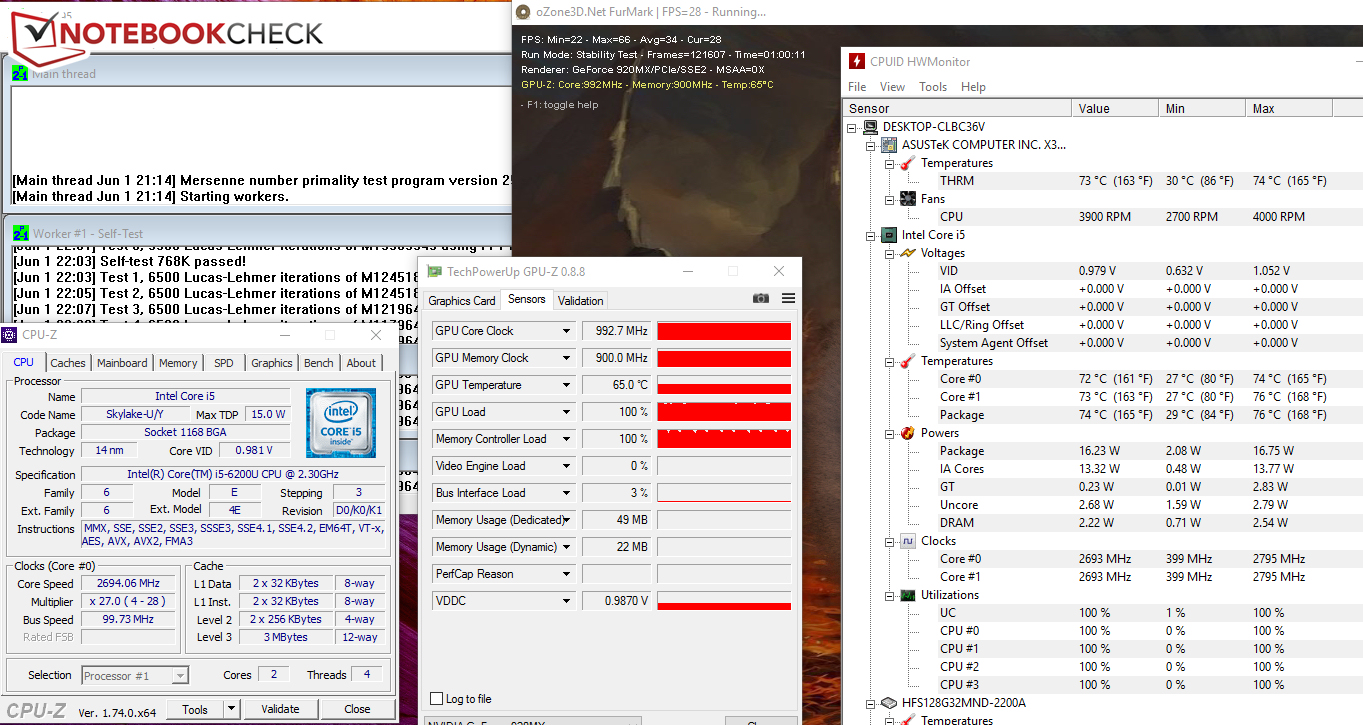The image size is (1363, 725).
Task: Click the About tab in CPU-Z
Action: 361,363
